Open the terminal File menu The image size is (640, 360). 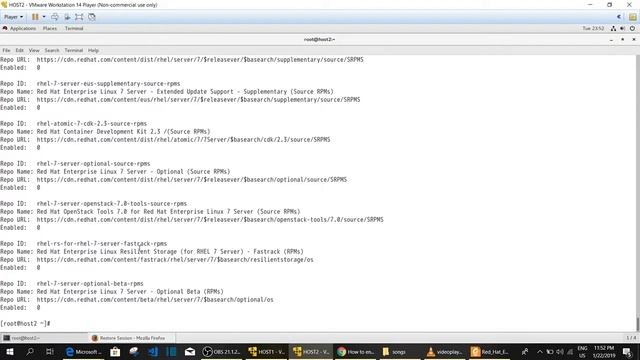click(6, 50)
